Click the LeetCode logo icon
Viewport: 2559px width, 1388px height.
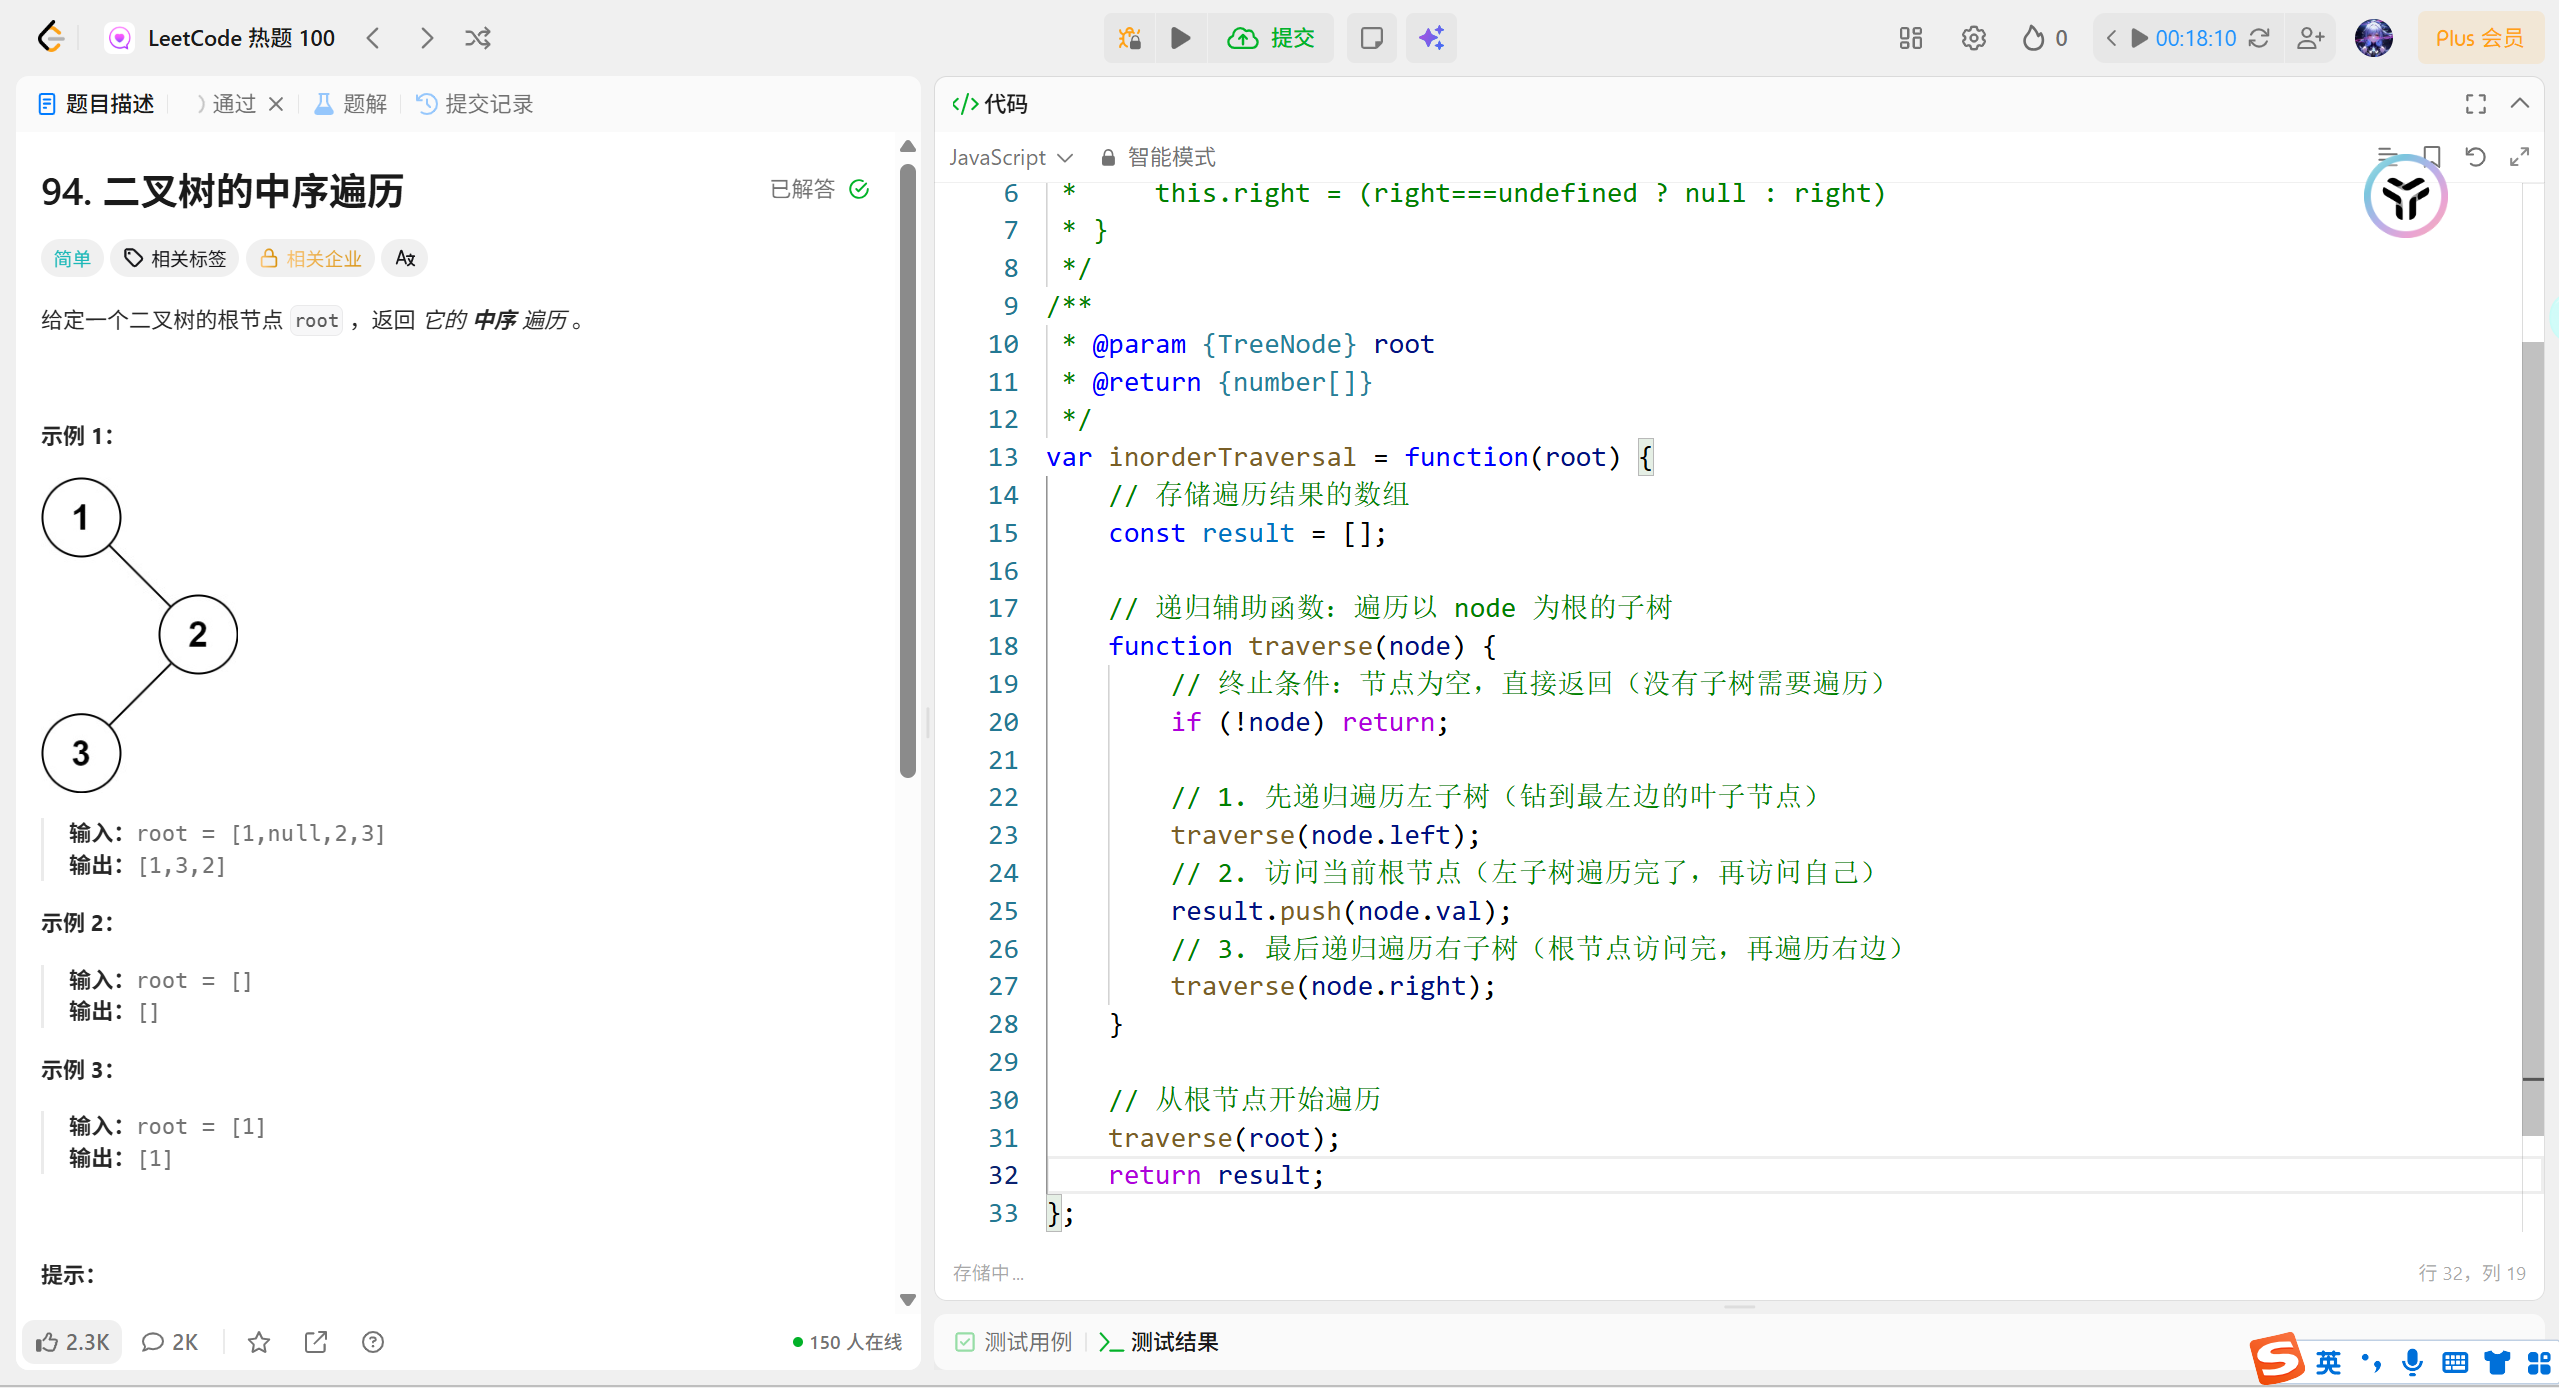click(x=50, y=38)
